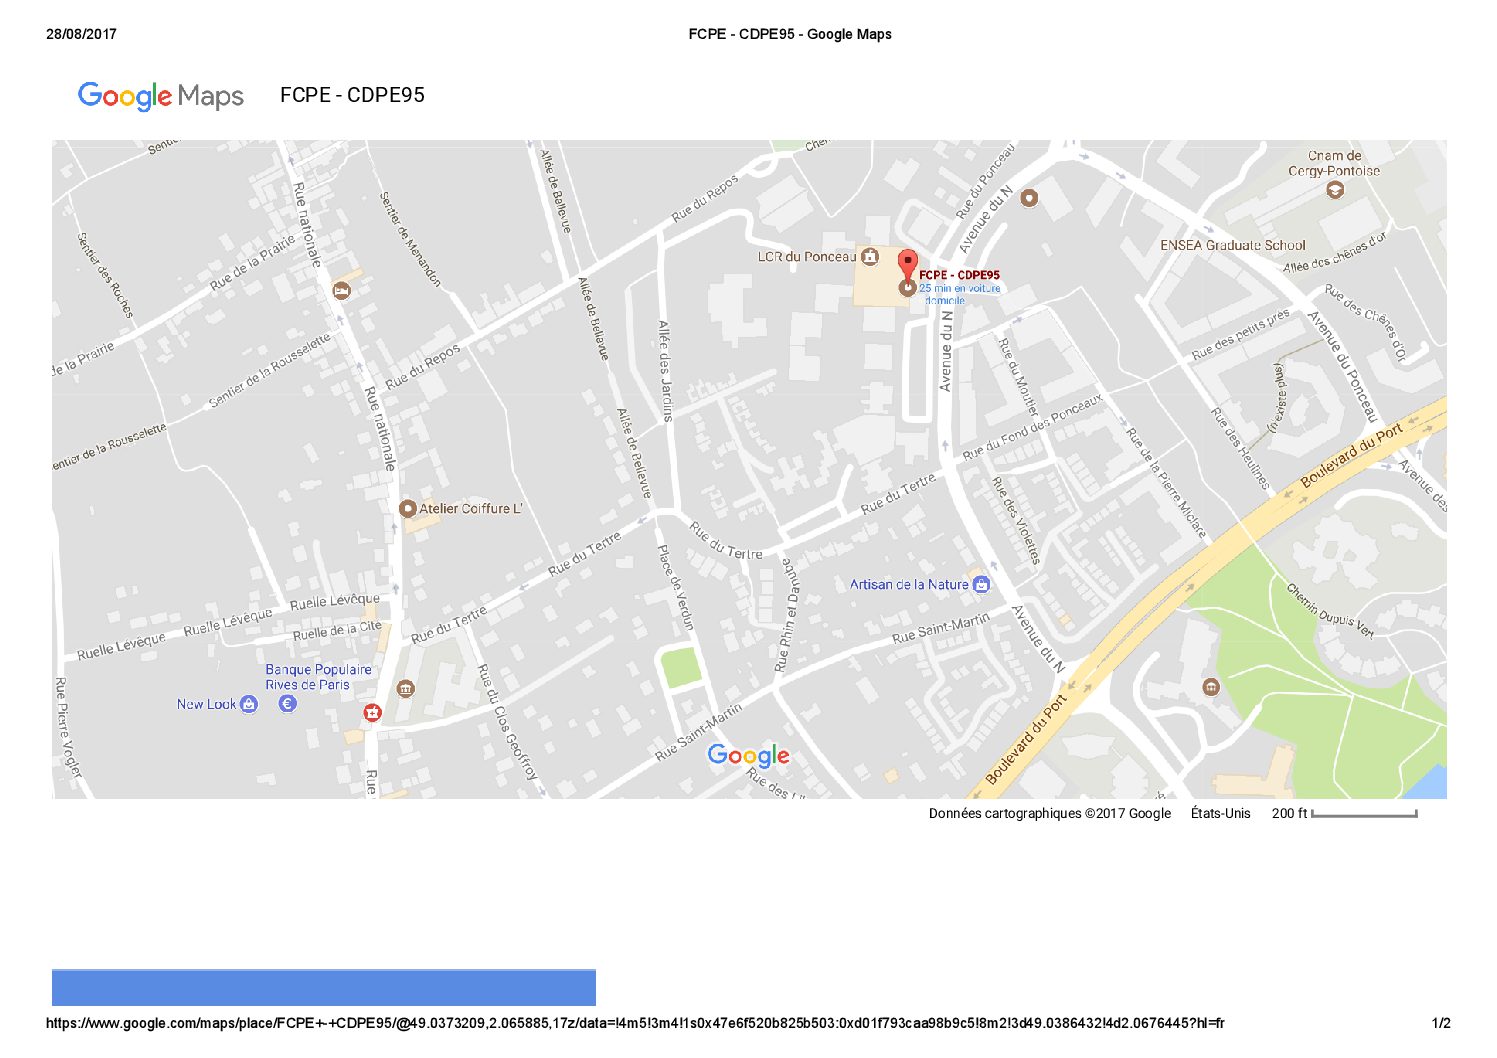This screenshot has width=1497, height=1058.
Task: Click the museum icon south of Boulevard du Port
Action: click(1211, 687)
